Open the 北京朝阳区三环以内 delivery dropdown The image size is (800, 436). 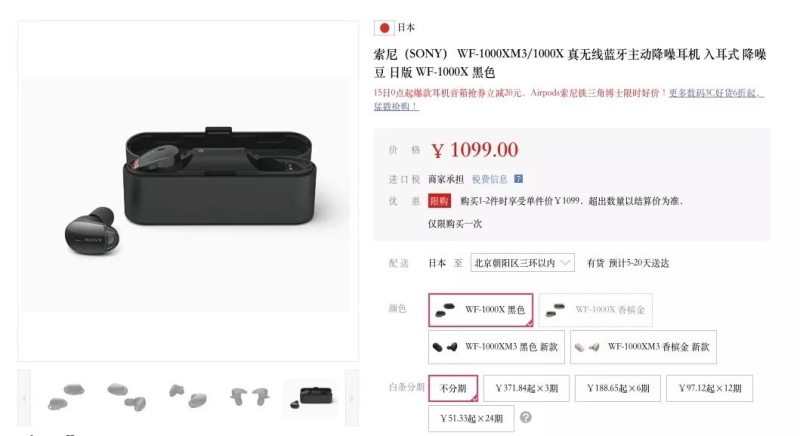(522, 263)
